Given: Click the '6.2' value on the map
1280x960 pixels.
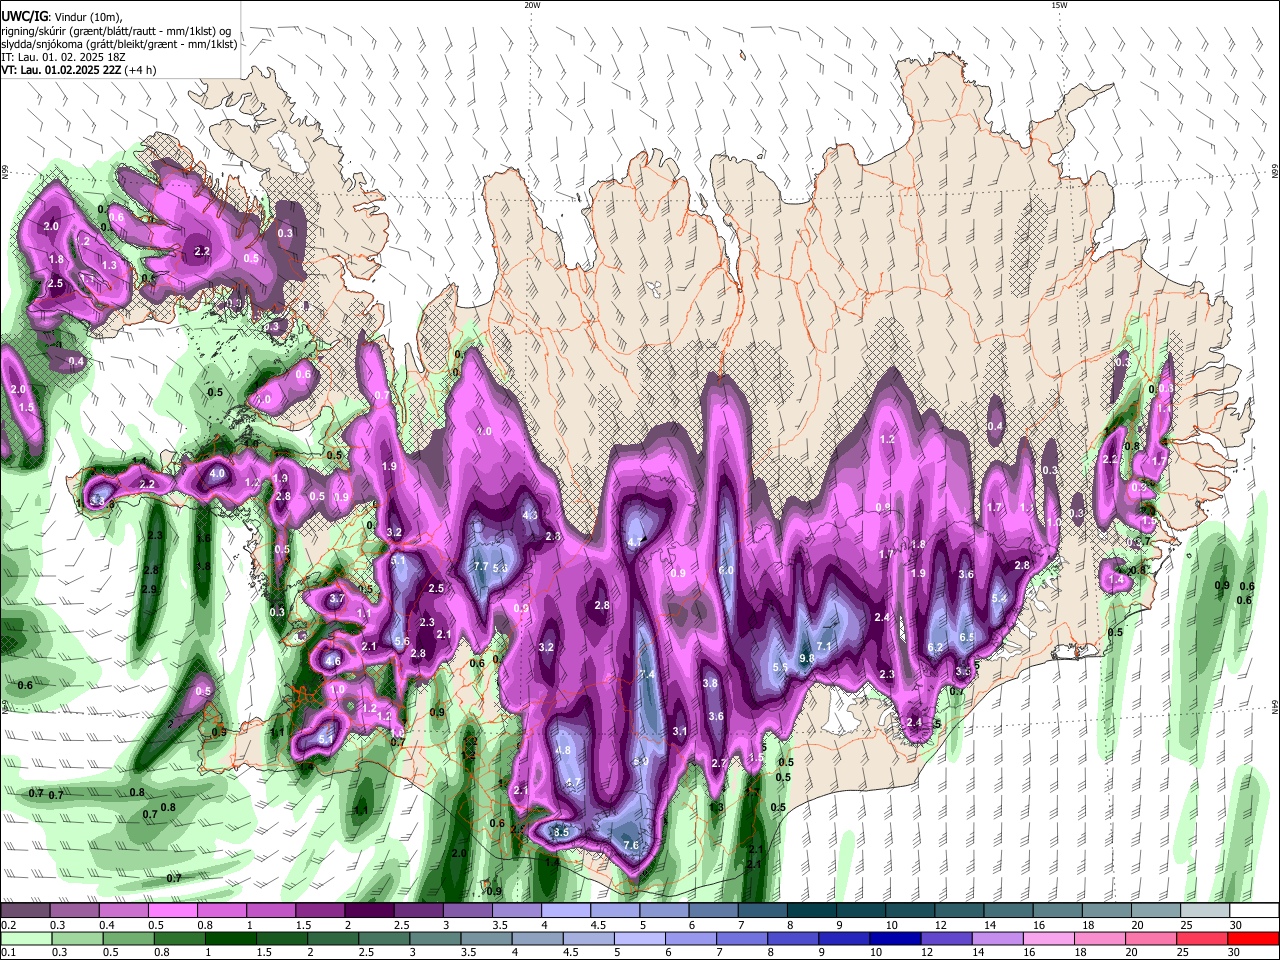Looking at the screenshot, I should pyautogui.click(x=936, y=648).
